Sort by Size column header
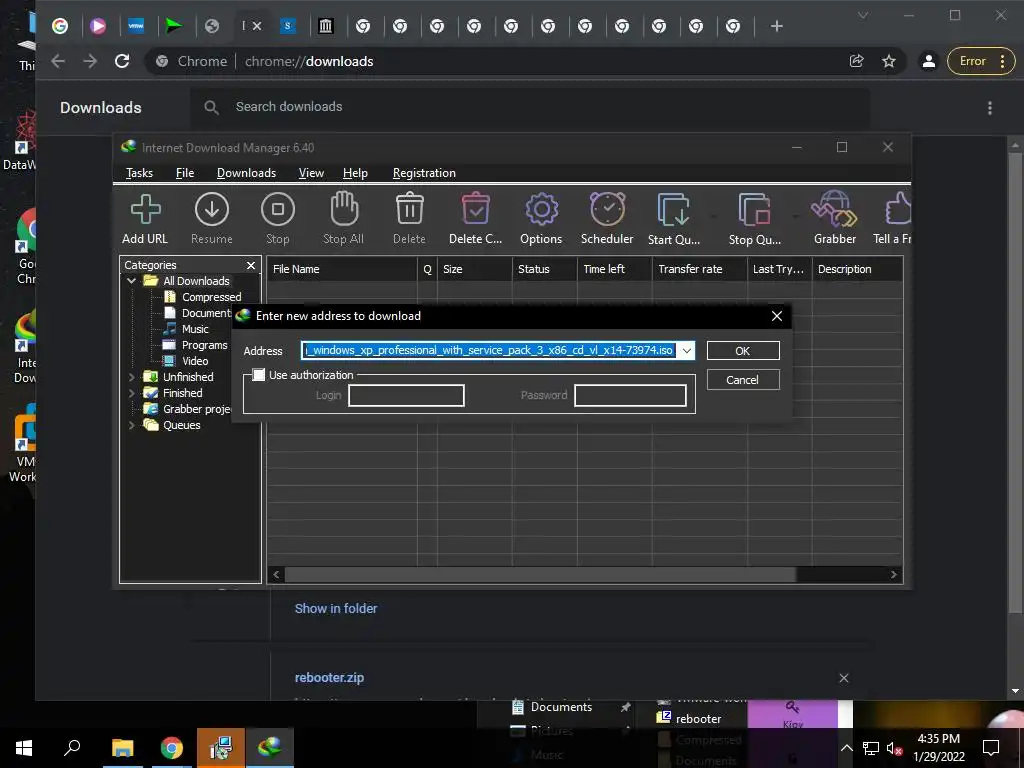 pos(474,269)
